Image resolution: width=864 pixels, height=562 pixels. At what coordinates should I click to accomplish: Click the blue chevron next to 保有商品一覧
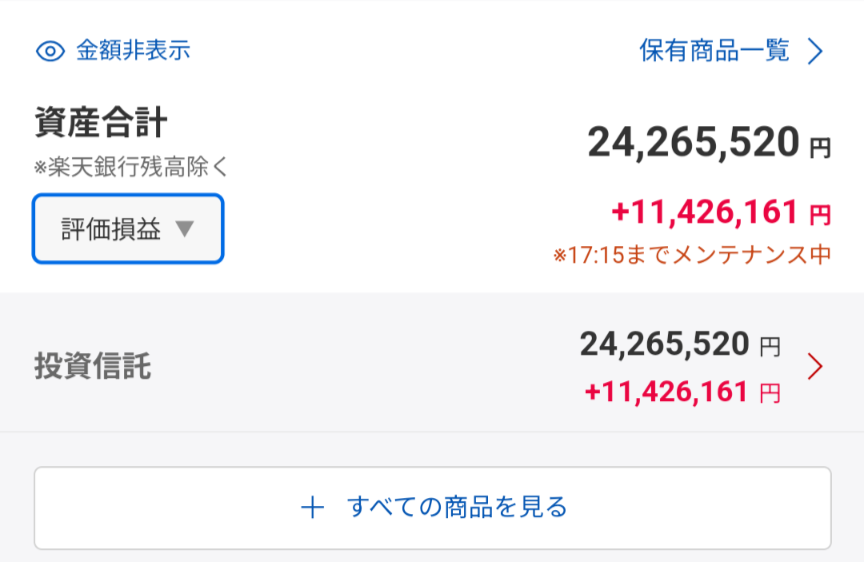coord(815,51)
